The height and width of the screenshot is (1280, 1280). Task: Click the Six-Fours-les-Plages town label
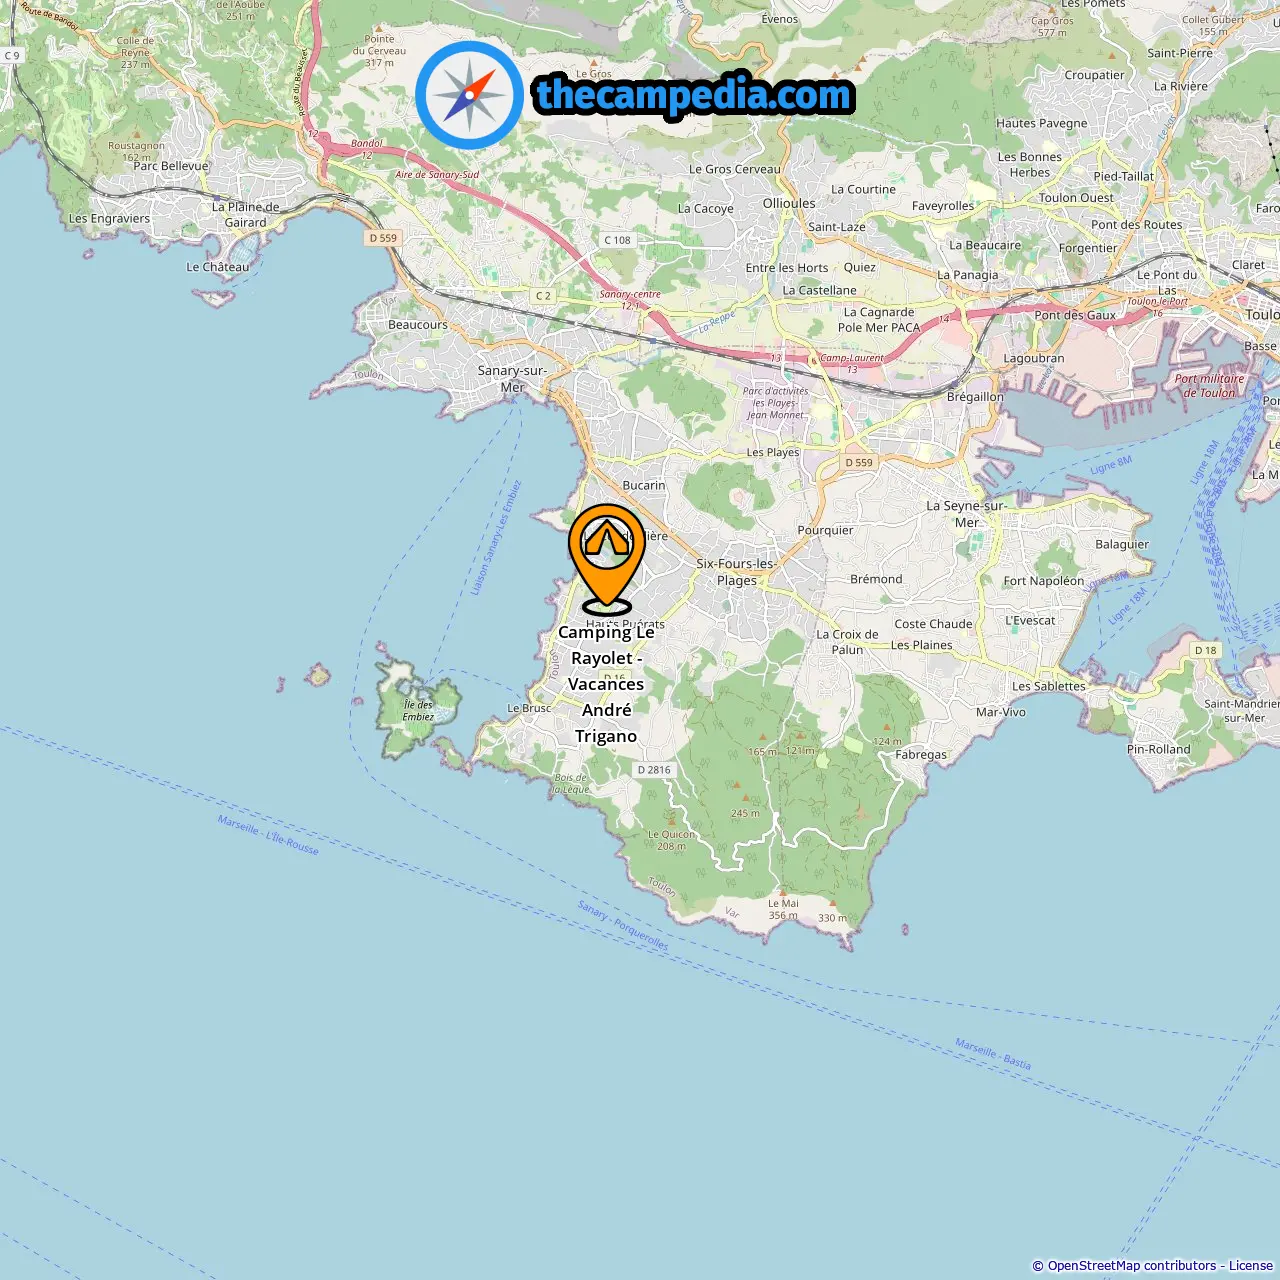737,572
